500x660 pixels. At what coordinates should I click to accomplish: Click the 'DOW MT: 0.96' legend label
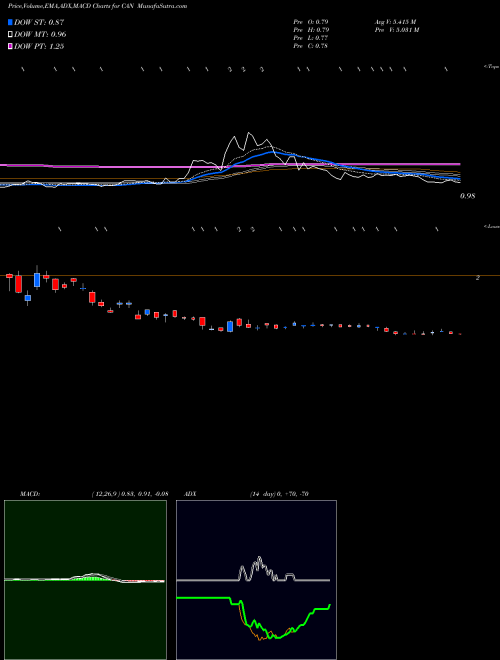(40, 35)
